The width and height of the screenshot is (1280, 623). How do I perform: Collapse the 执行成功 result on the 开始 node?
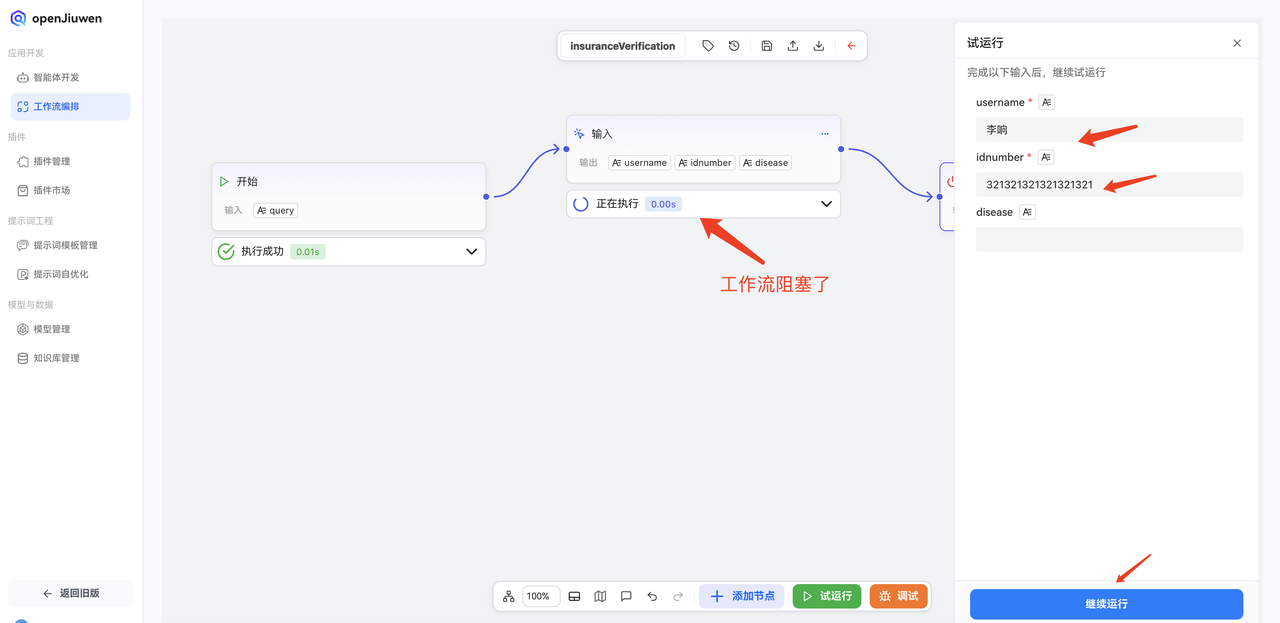coord(471,251)
